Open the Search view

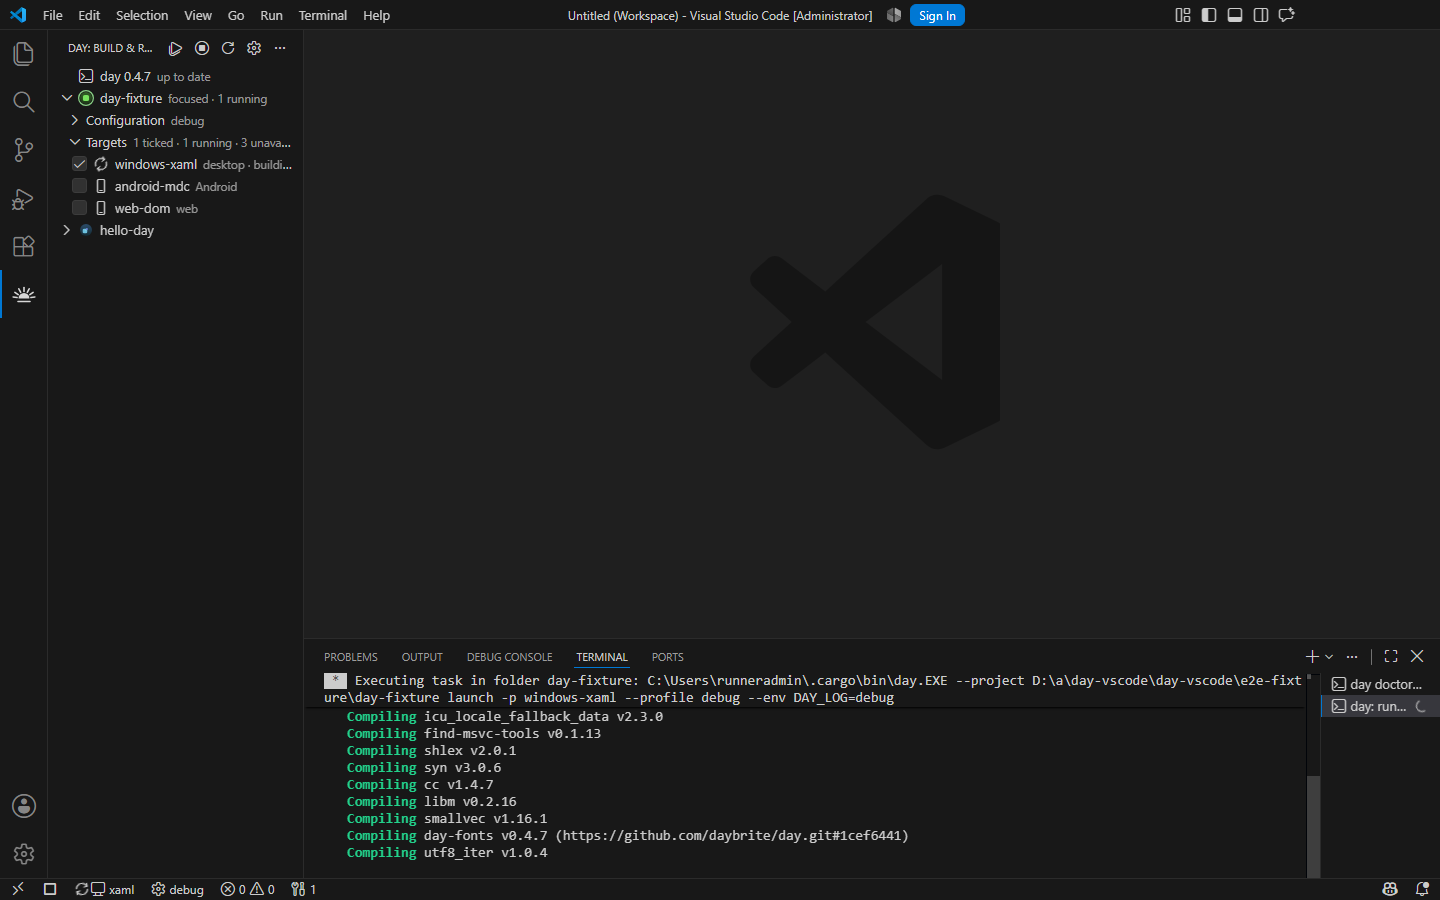tap(23, 102)
